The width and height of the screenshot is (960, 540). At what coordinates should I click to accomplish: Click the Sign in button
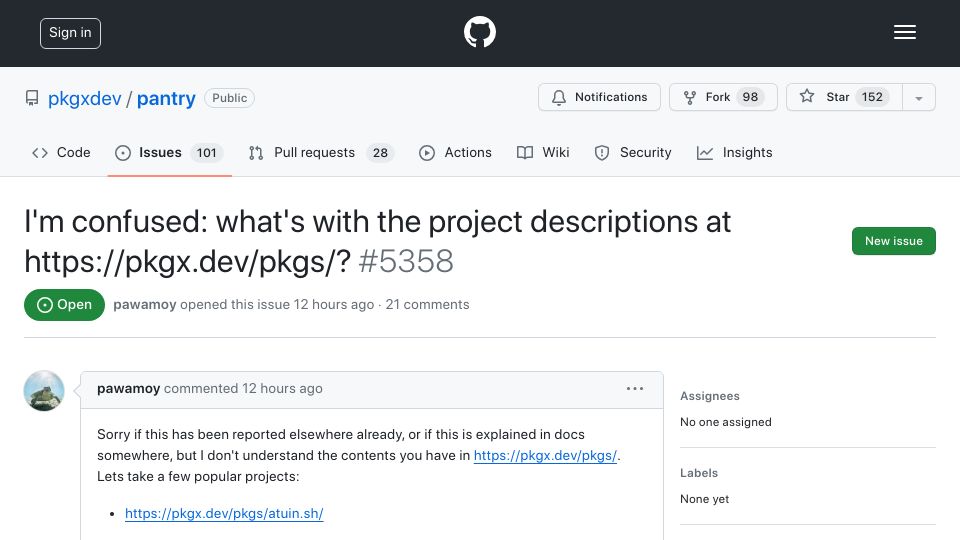70,33
